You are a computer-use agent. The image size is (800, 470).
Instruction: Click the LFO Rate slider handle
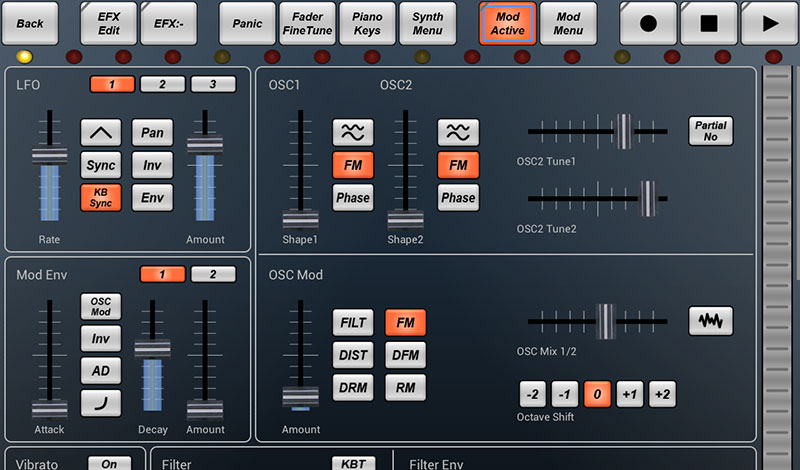coord(49,155)
